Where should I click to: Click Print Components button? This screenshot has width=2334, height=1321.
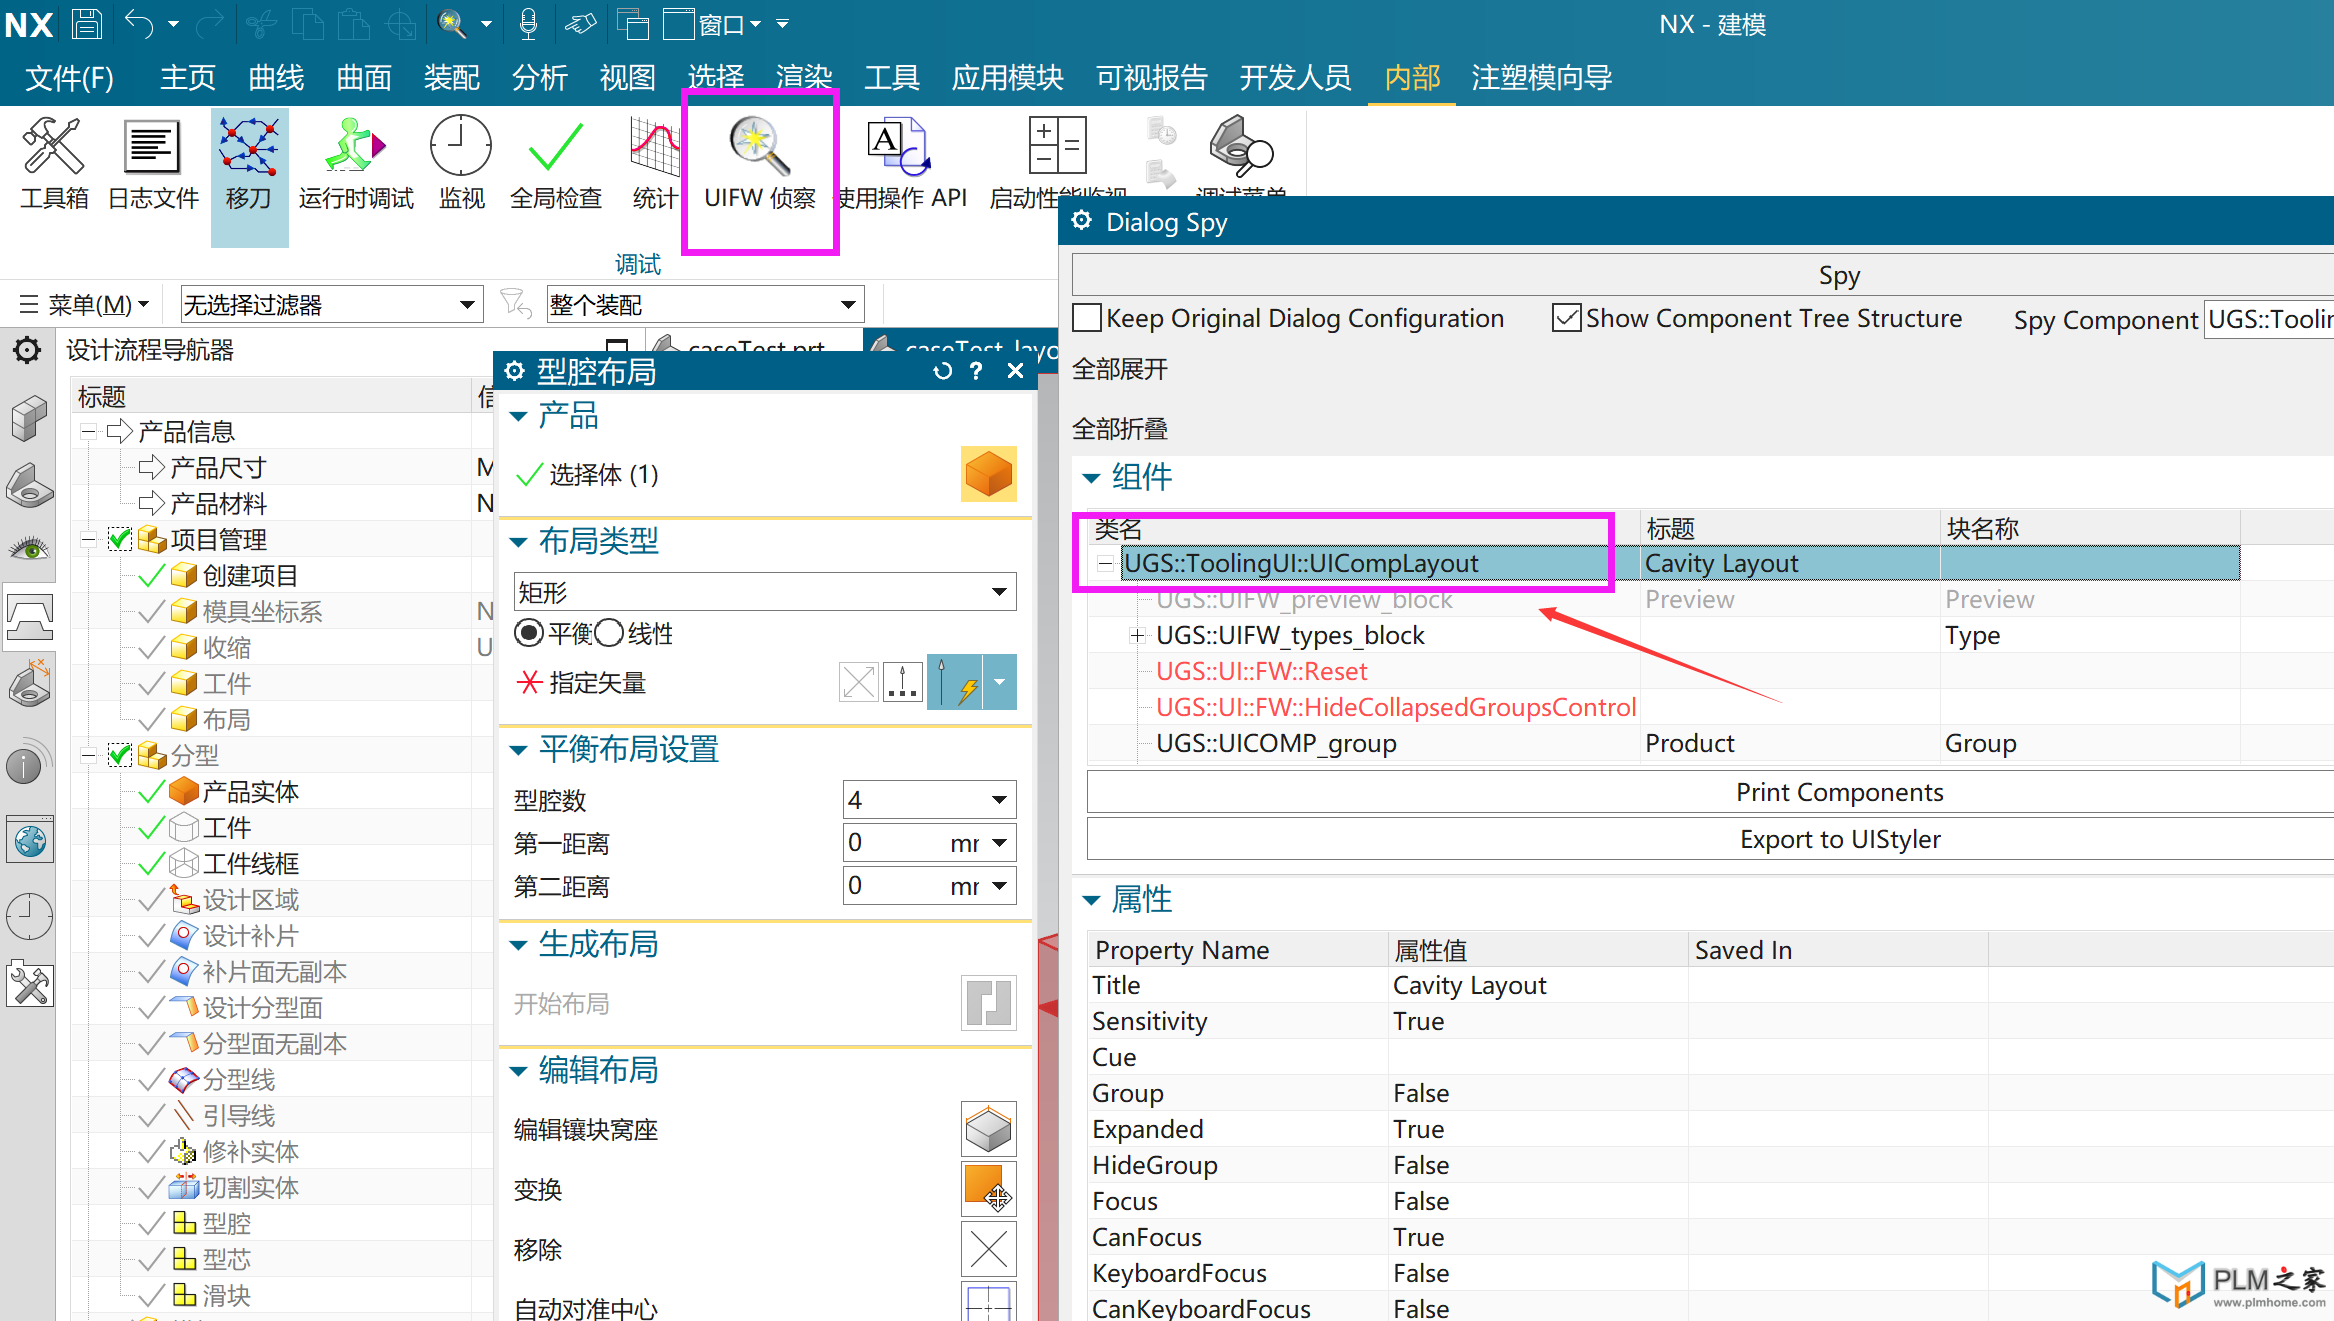pyautogui.click(x=1710, y=792)
